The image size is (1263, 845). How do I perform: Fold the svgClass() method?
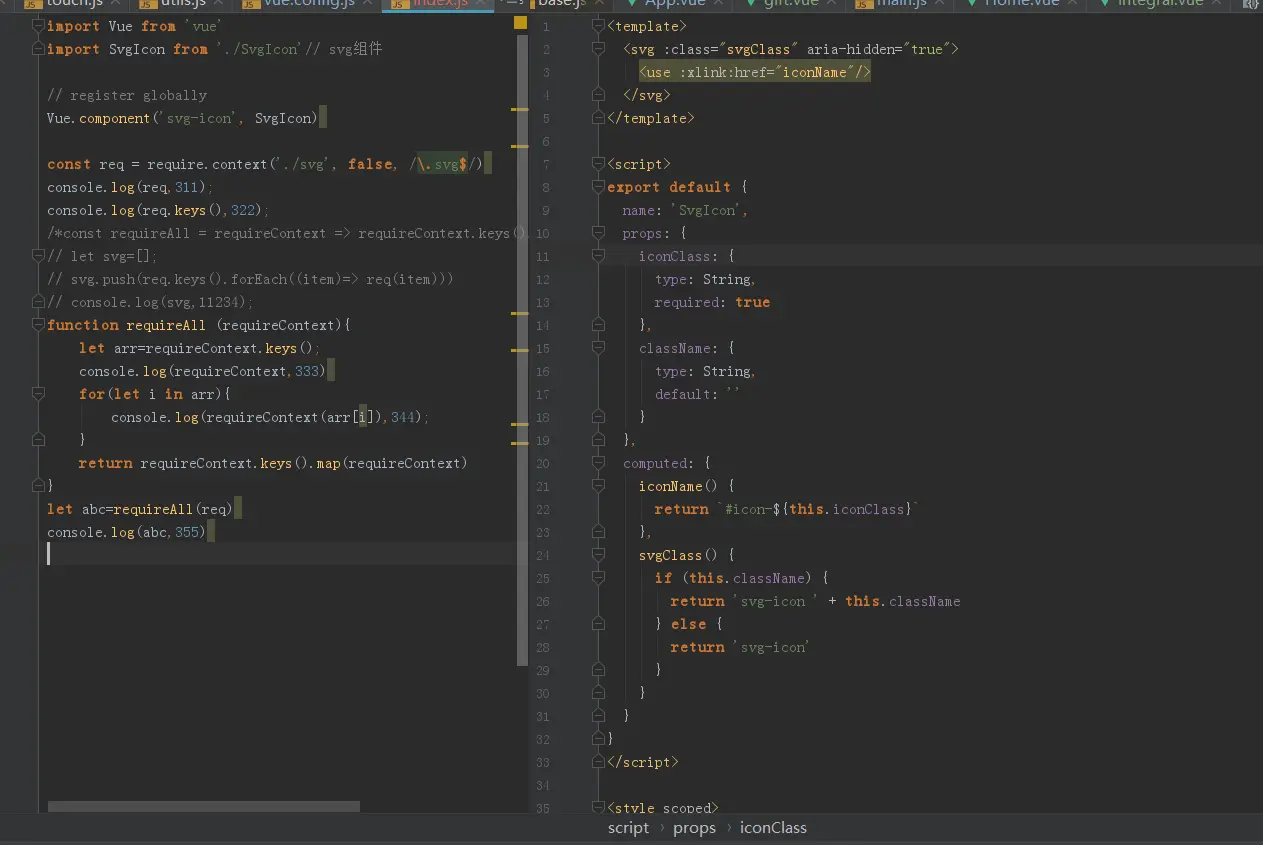[599, 555]
